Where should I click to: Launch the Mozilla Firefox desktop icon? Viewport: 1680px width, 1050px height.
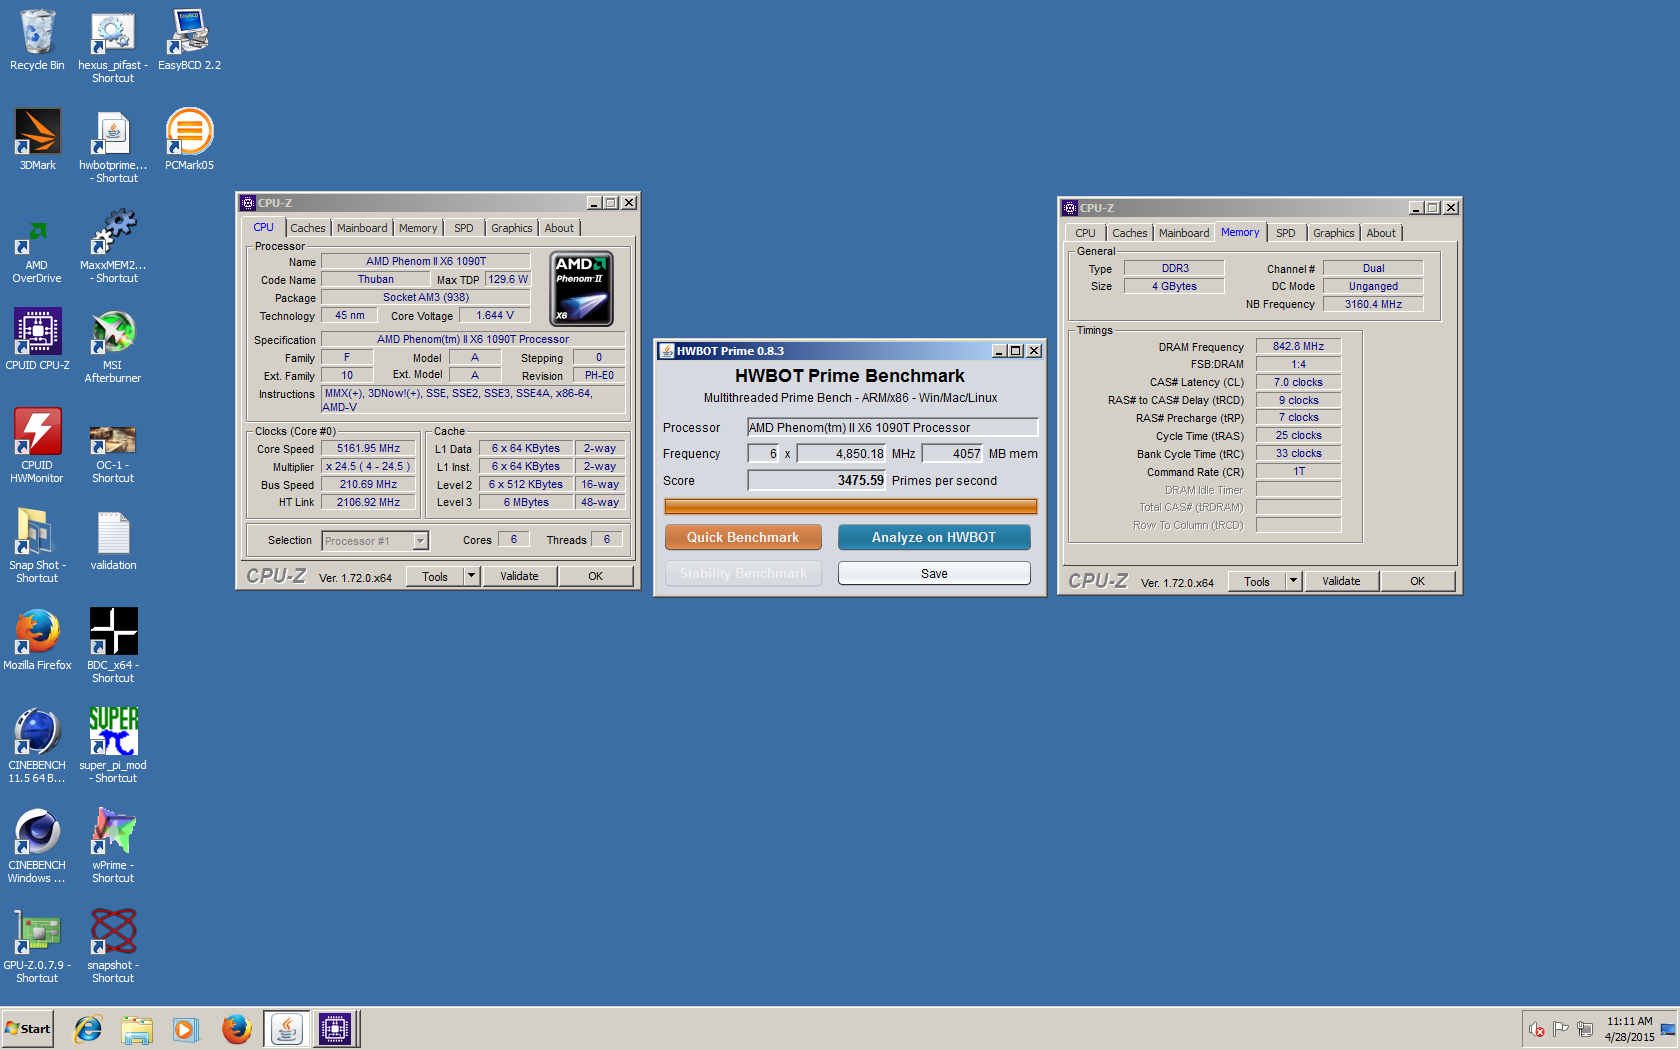pyautogui.click(x=37, y=640)
